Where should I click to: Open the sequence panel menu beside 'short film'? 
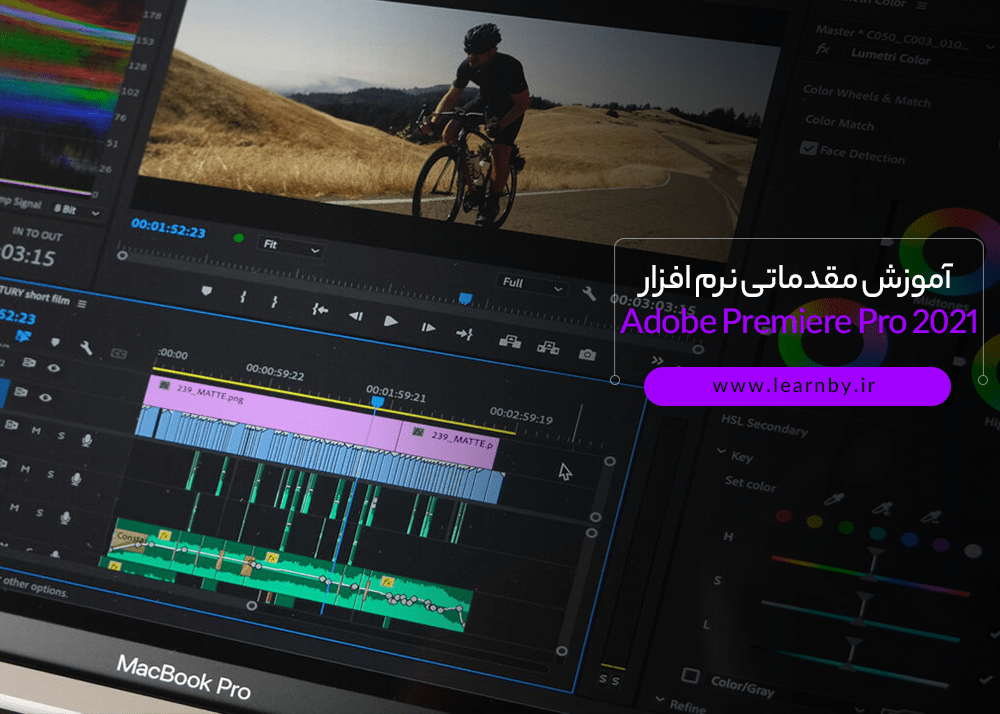tap(82, 303)
